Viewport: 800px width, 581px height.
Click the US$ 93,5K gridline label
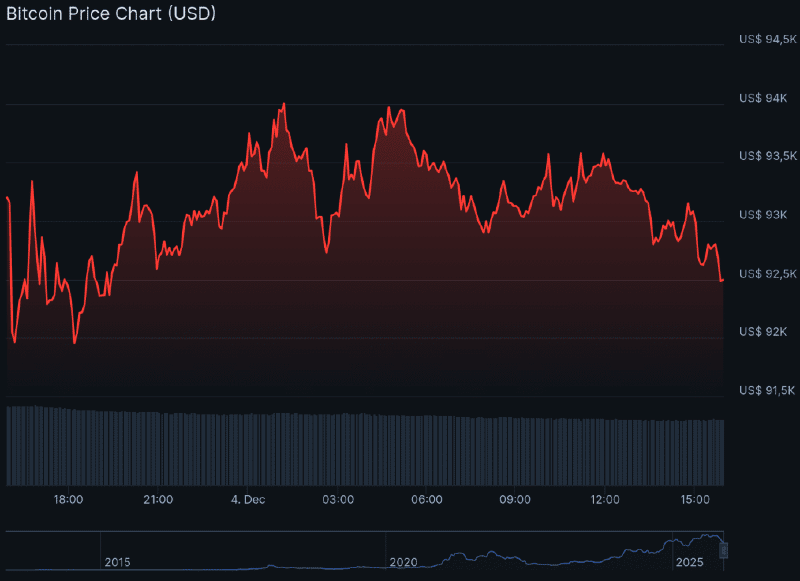(x=768, y=156)
